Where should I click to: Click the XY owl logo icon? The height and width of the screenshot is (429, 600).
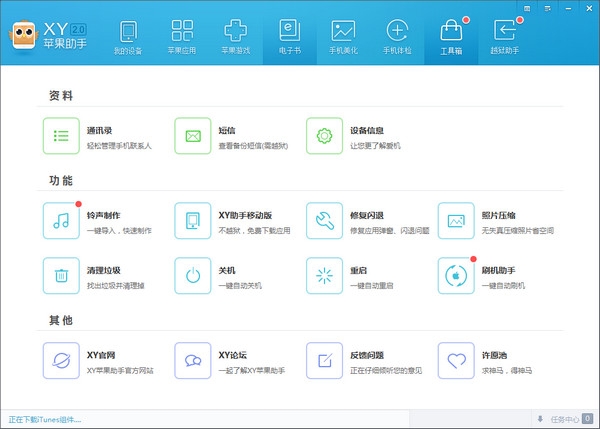coord(24,36)
